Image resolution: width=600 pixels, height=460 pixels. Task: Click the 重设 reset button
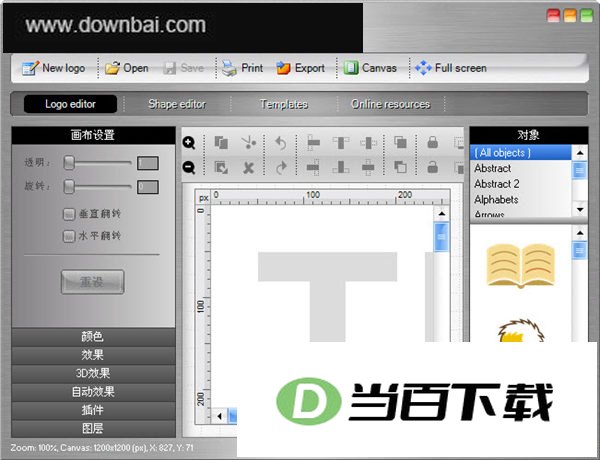93,282
